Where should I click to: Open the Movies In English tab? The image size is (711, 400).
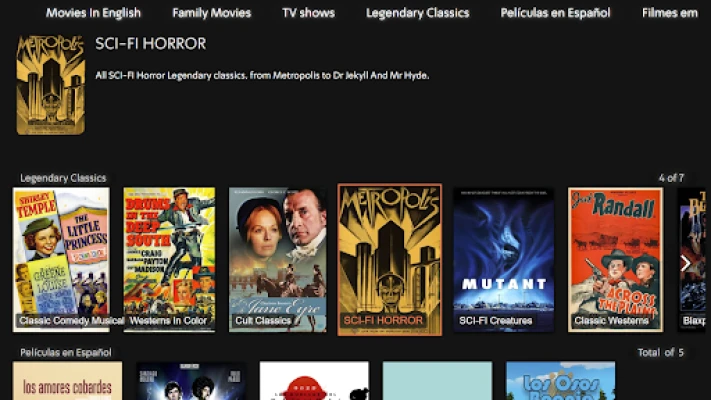(x=93, y=13)
